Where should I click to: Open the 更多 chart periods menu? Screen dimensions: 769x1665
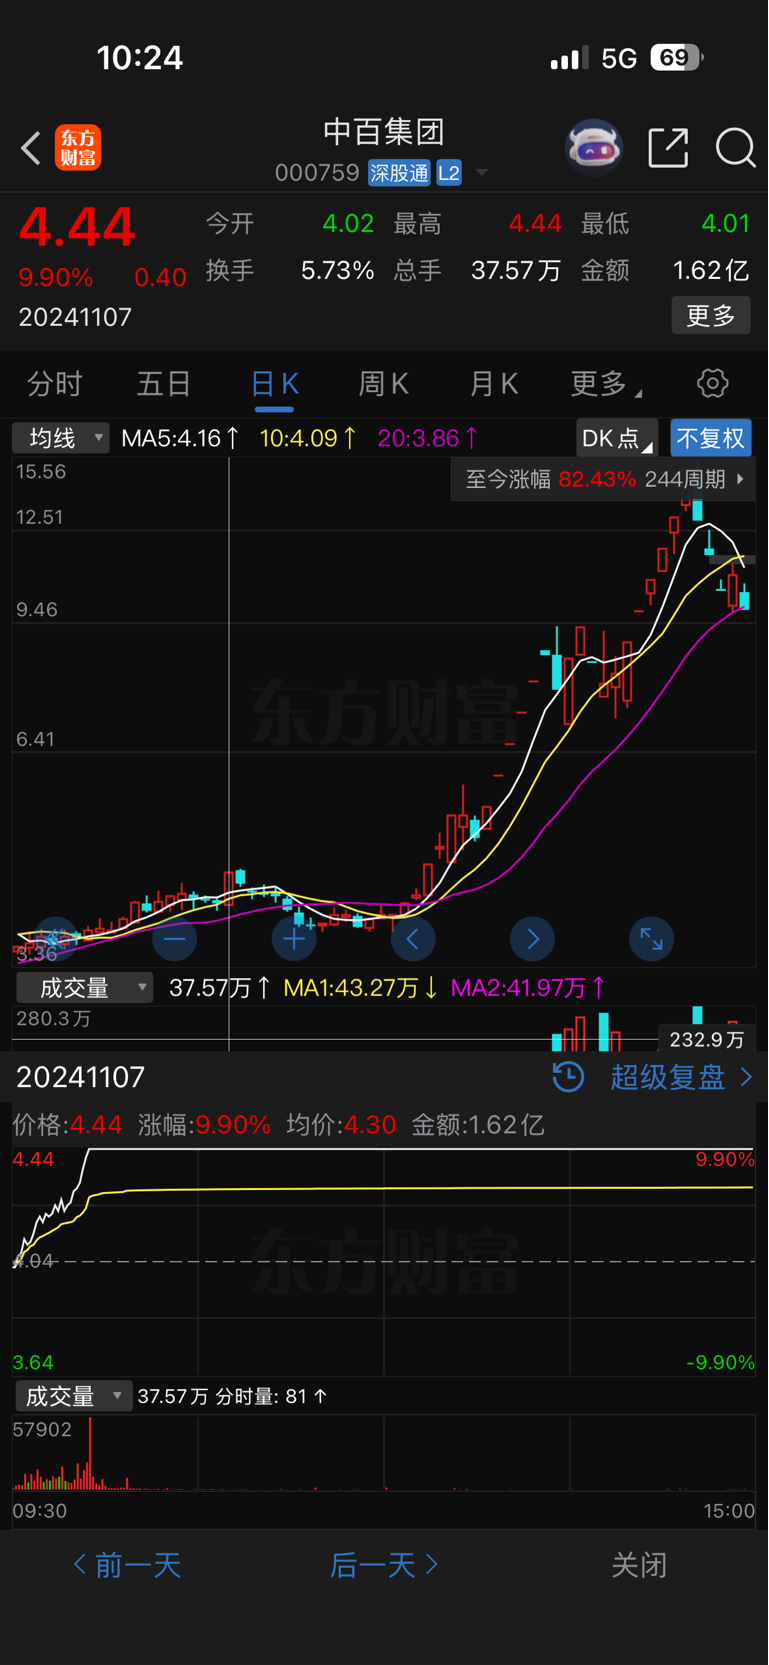[606, 383]
